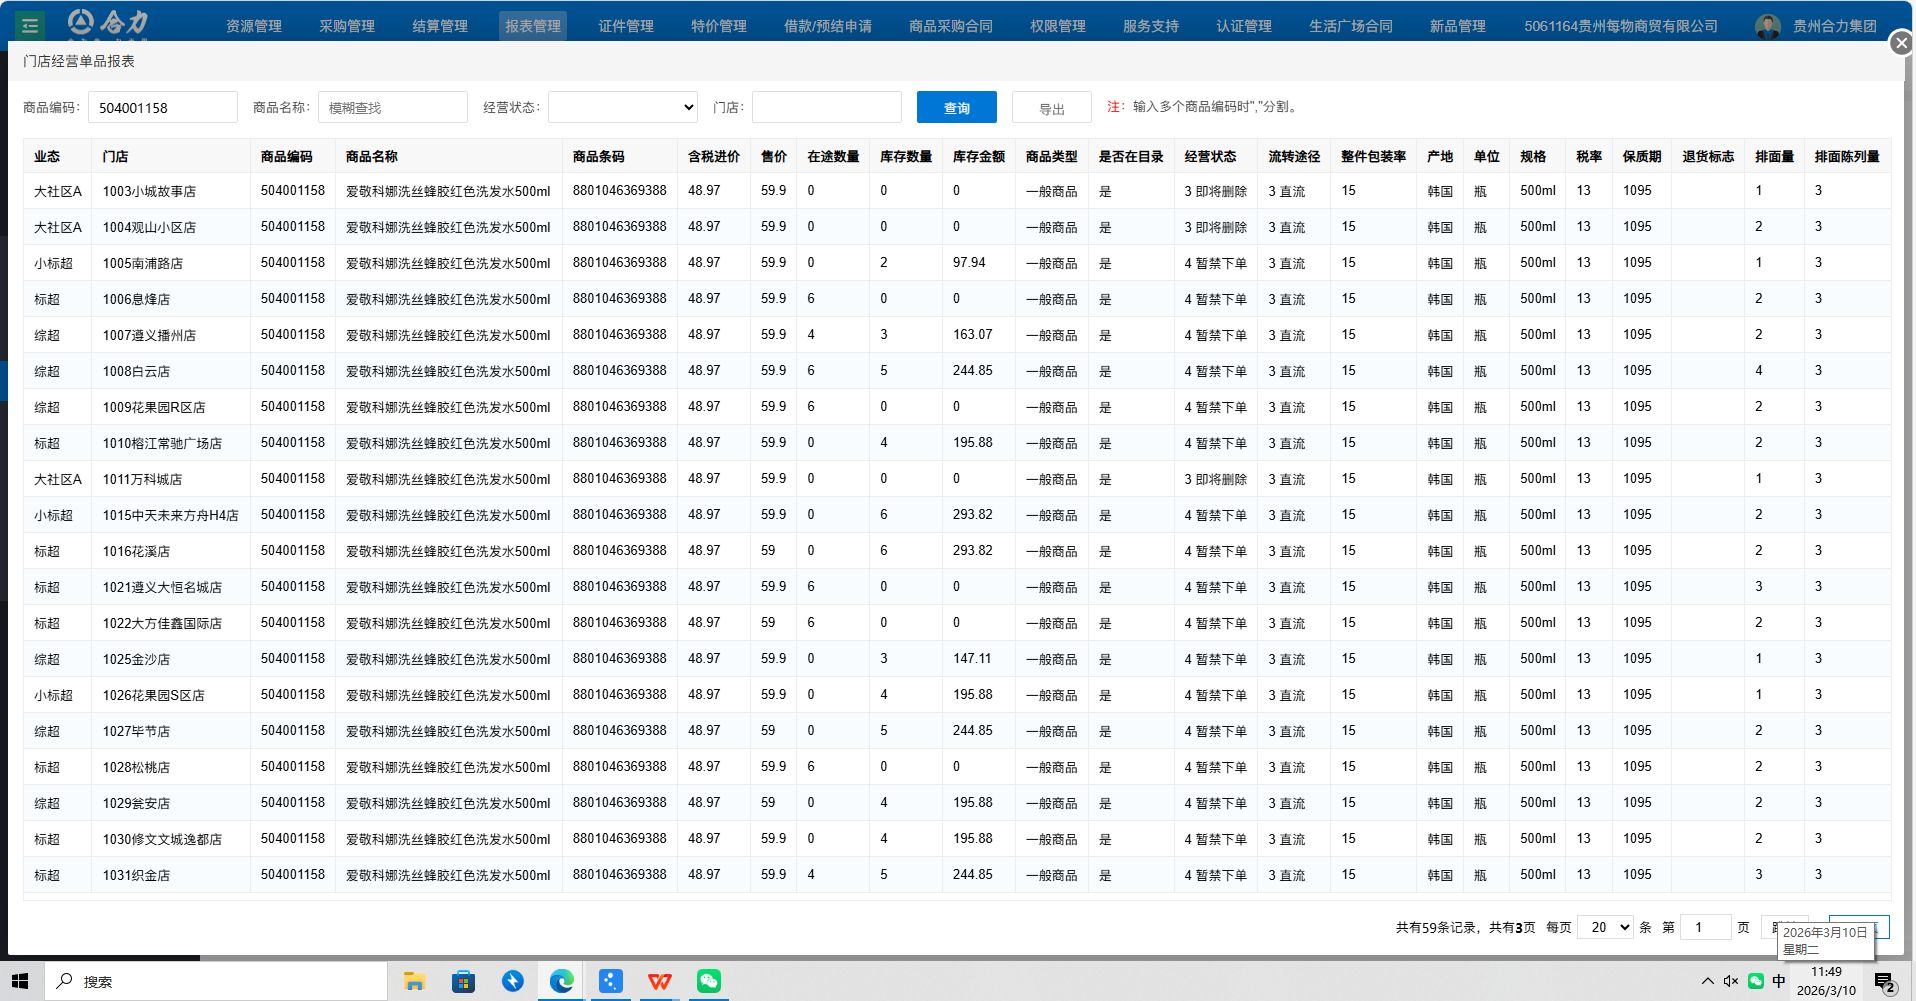The width and height of the screenshot is (1916, 1001).
Task: Open the Windows Start menu
Action: coord(21,981)
